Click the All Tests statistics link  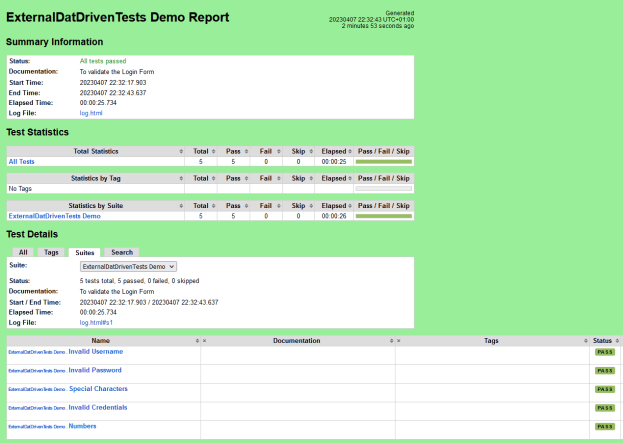coord(21,161)
